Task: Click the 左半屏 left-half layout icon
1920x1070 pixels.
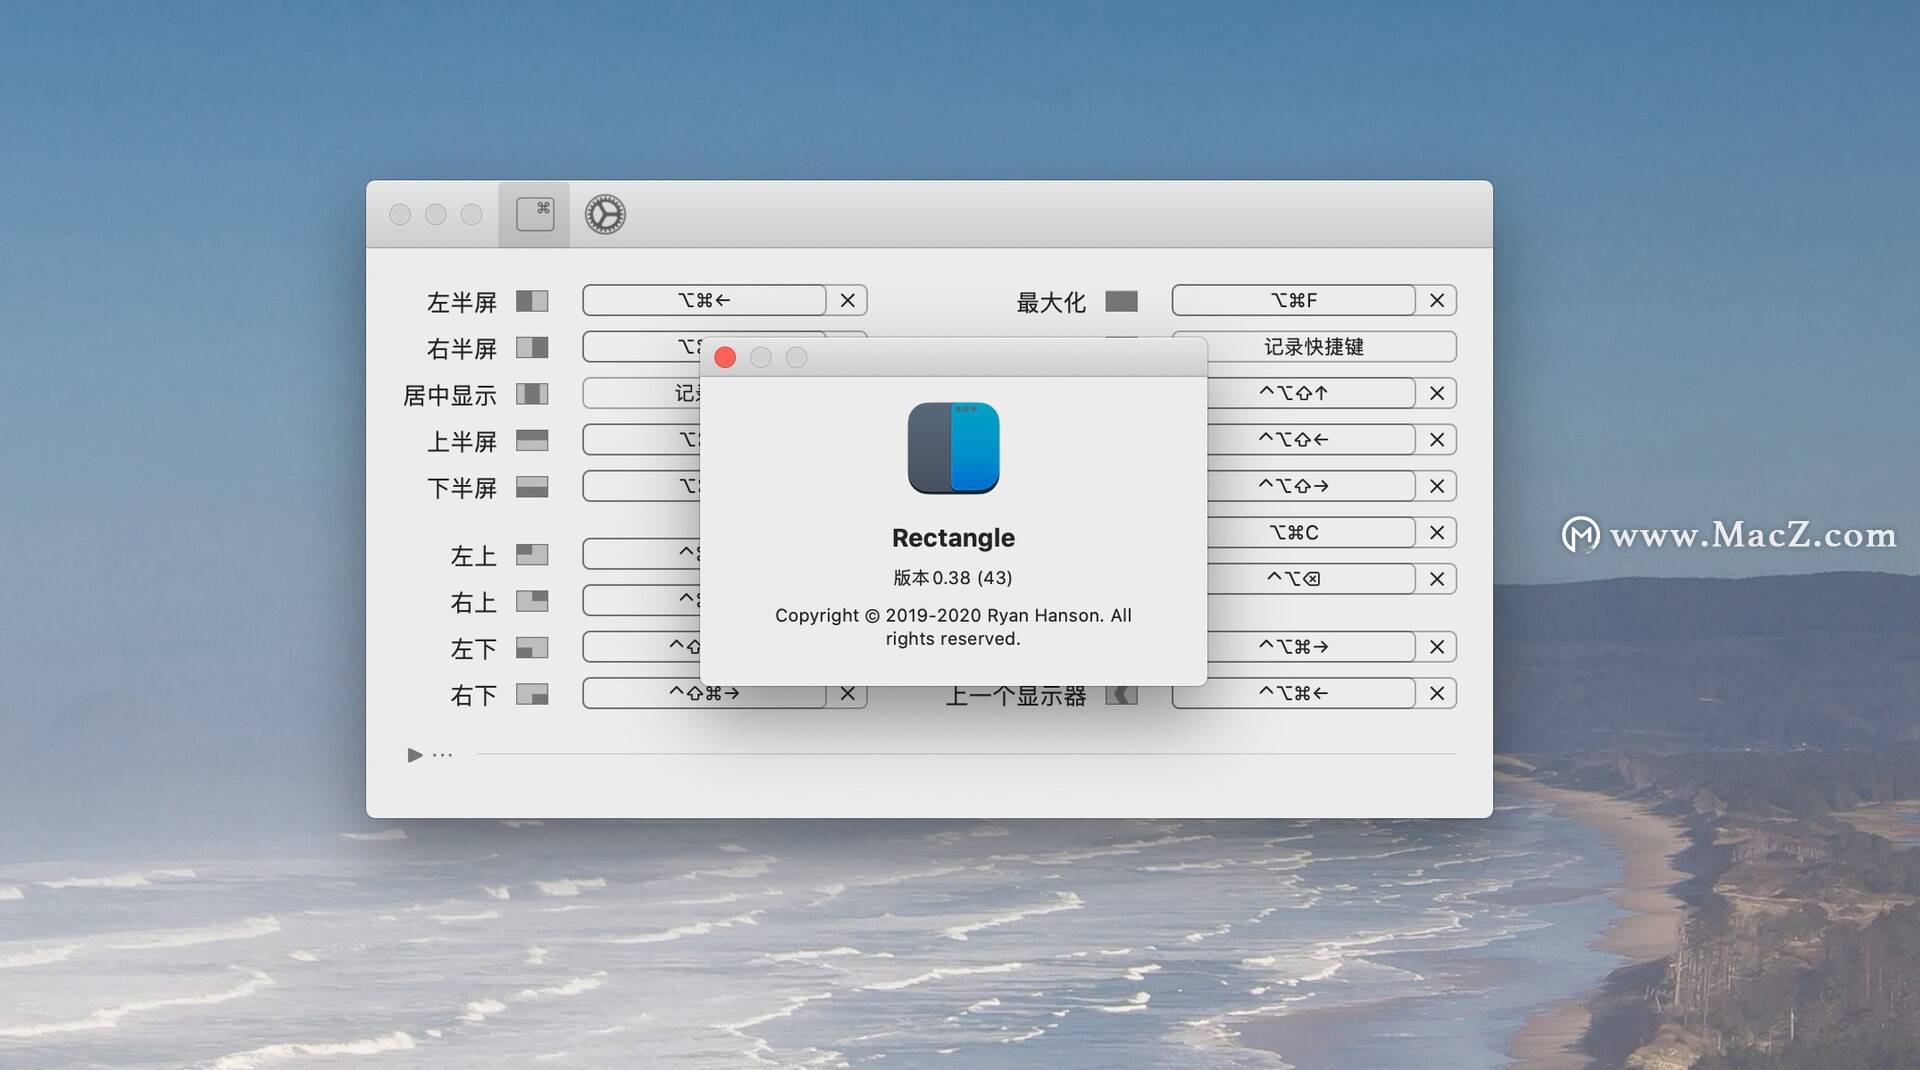Action: pos(532,301)
